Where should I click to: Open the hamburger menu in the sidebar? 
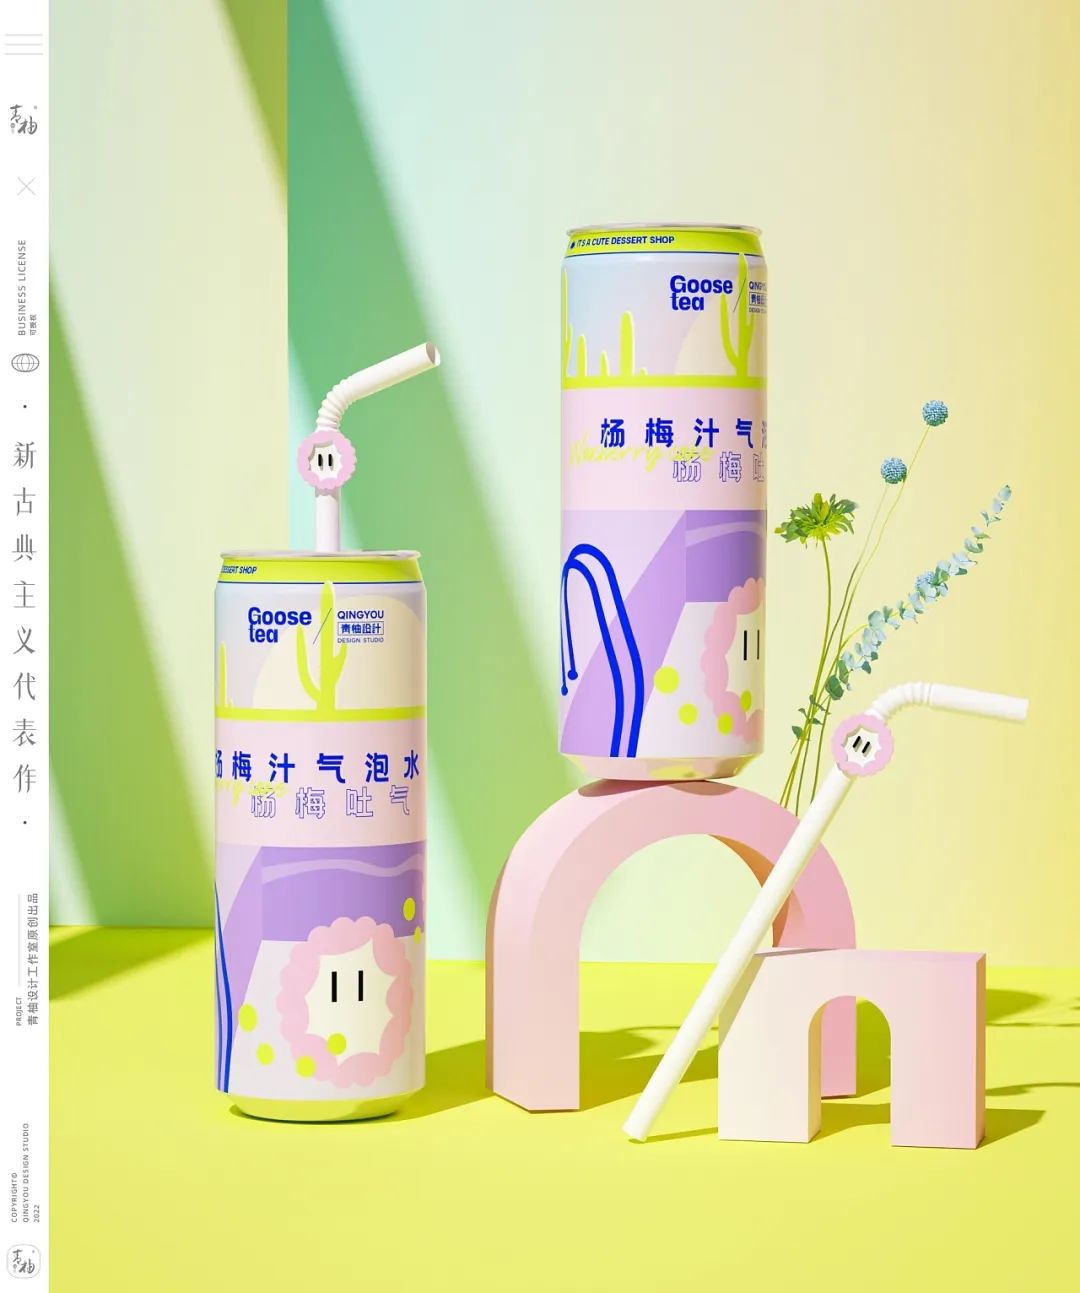[x=24, y=44]
